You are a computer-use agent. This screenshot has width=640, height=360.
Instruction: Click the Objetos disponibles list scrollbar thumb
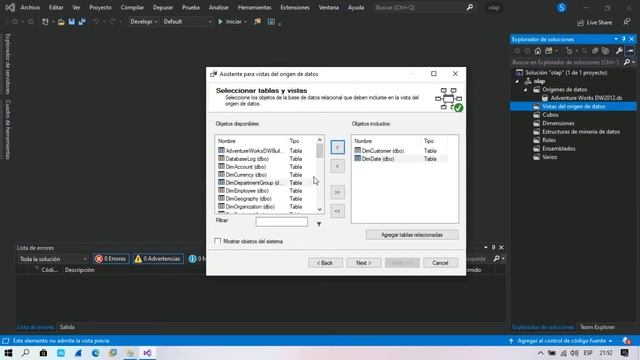pos(320,151)
